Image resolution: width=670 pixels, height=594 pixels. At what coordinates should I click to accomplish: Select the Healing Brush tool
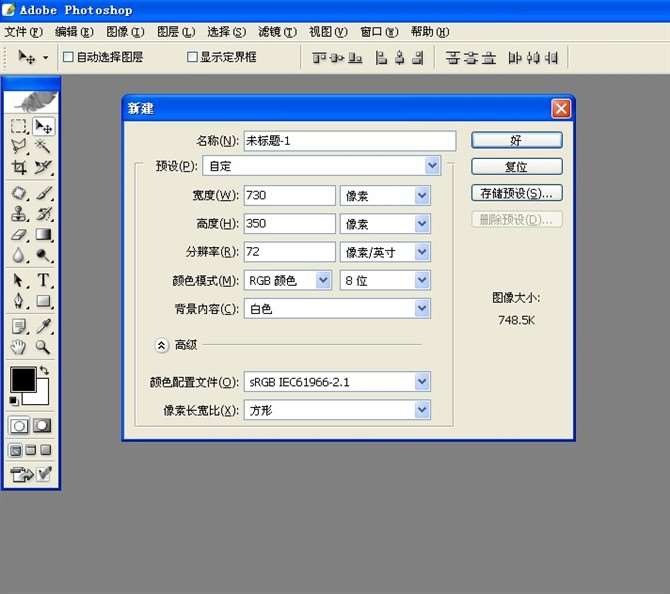[18, 193]
